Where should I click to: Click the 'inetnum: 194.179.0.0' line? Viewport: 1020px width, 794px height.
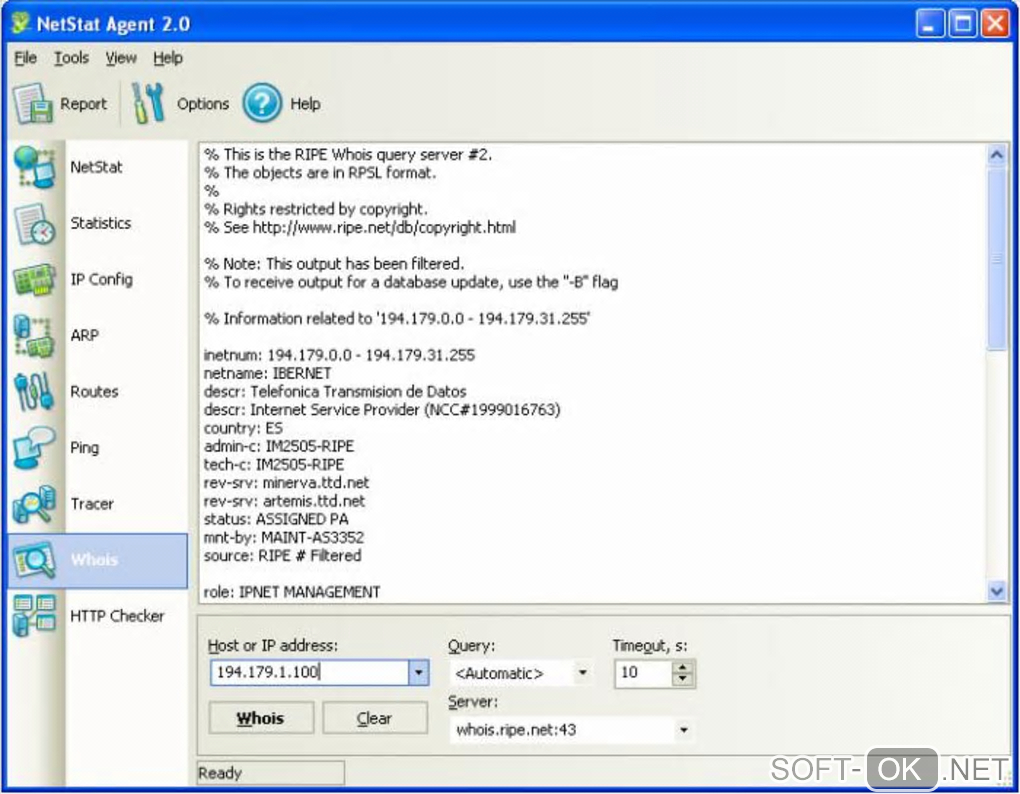[340, 355]
